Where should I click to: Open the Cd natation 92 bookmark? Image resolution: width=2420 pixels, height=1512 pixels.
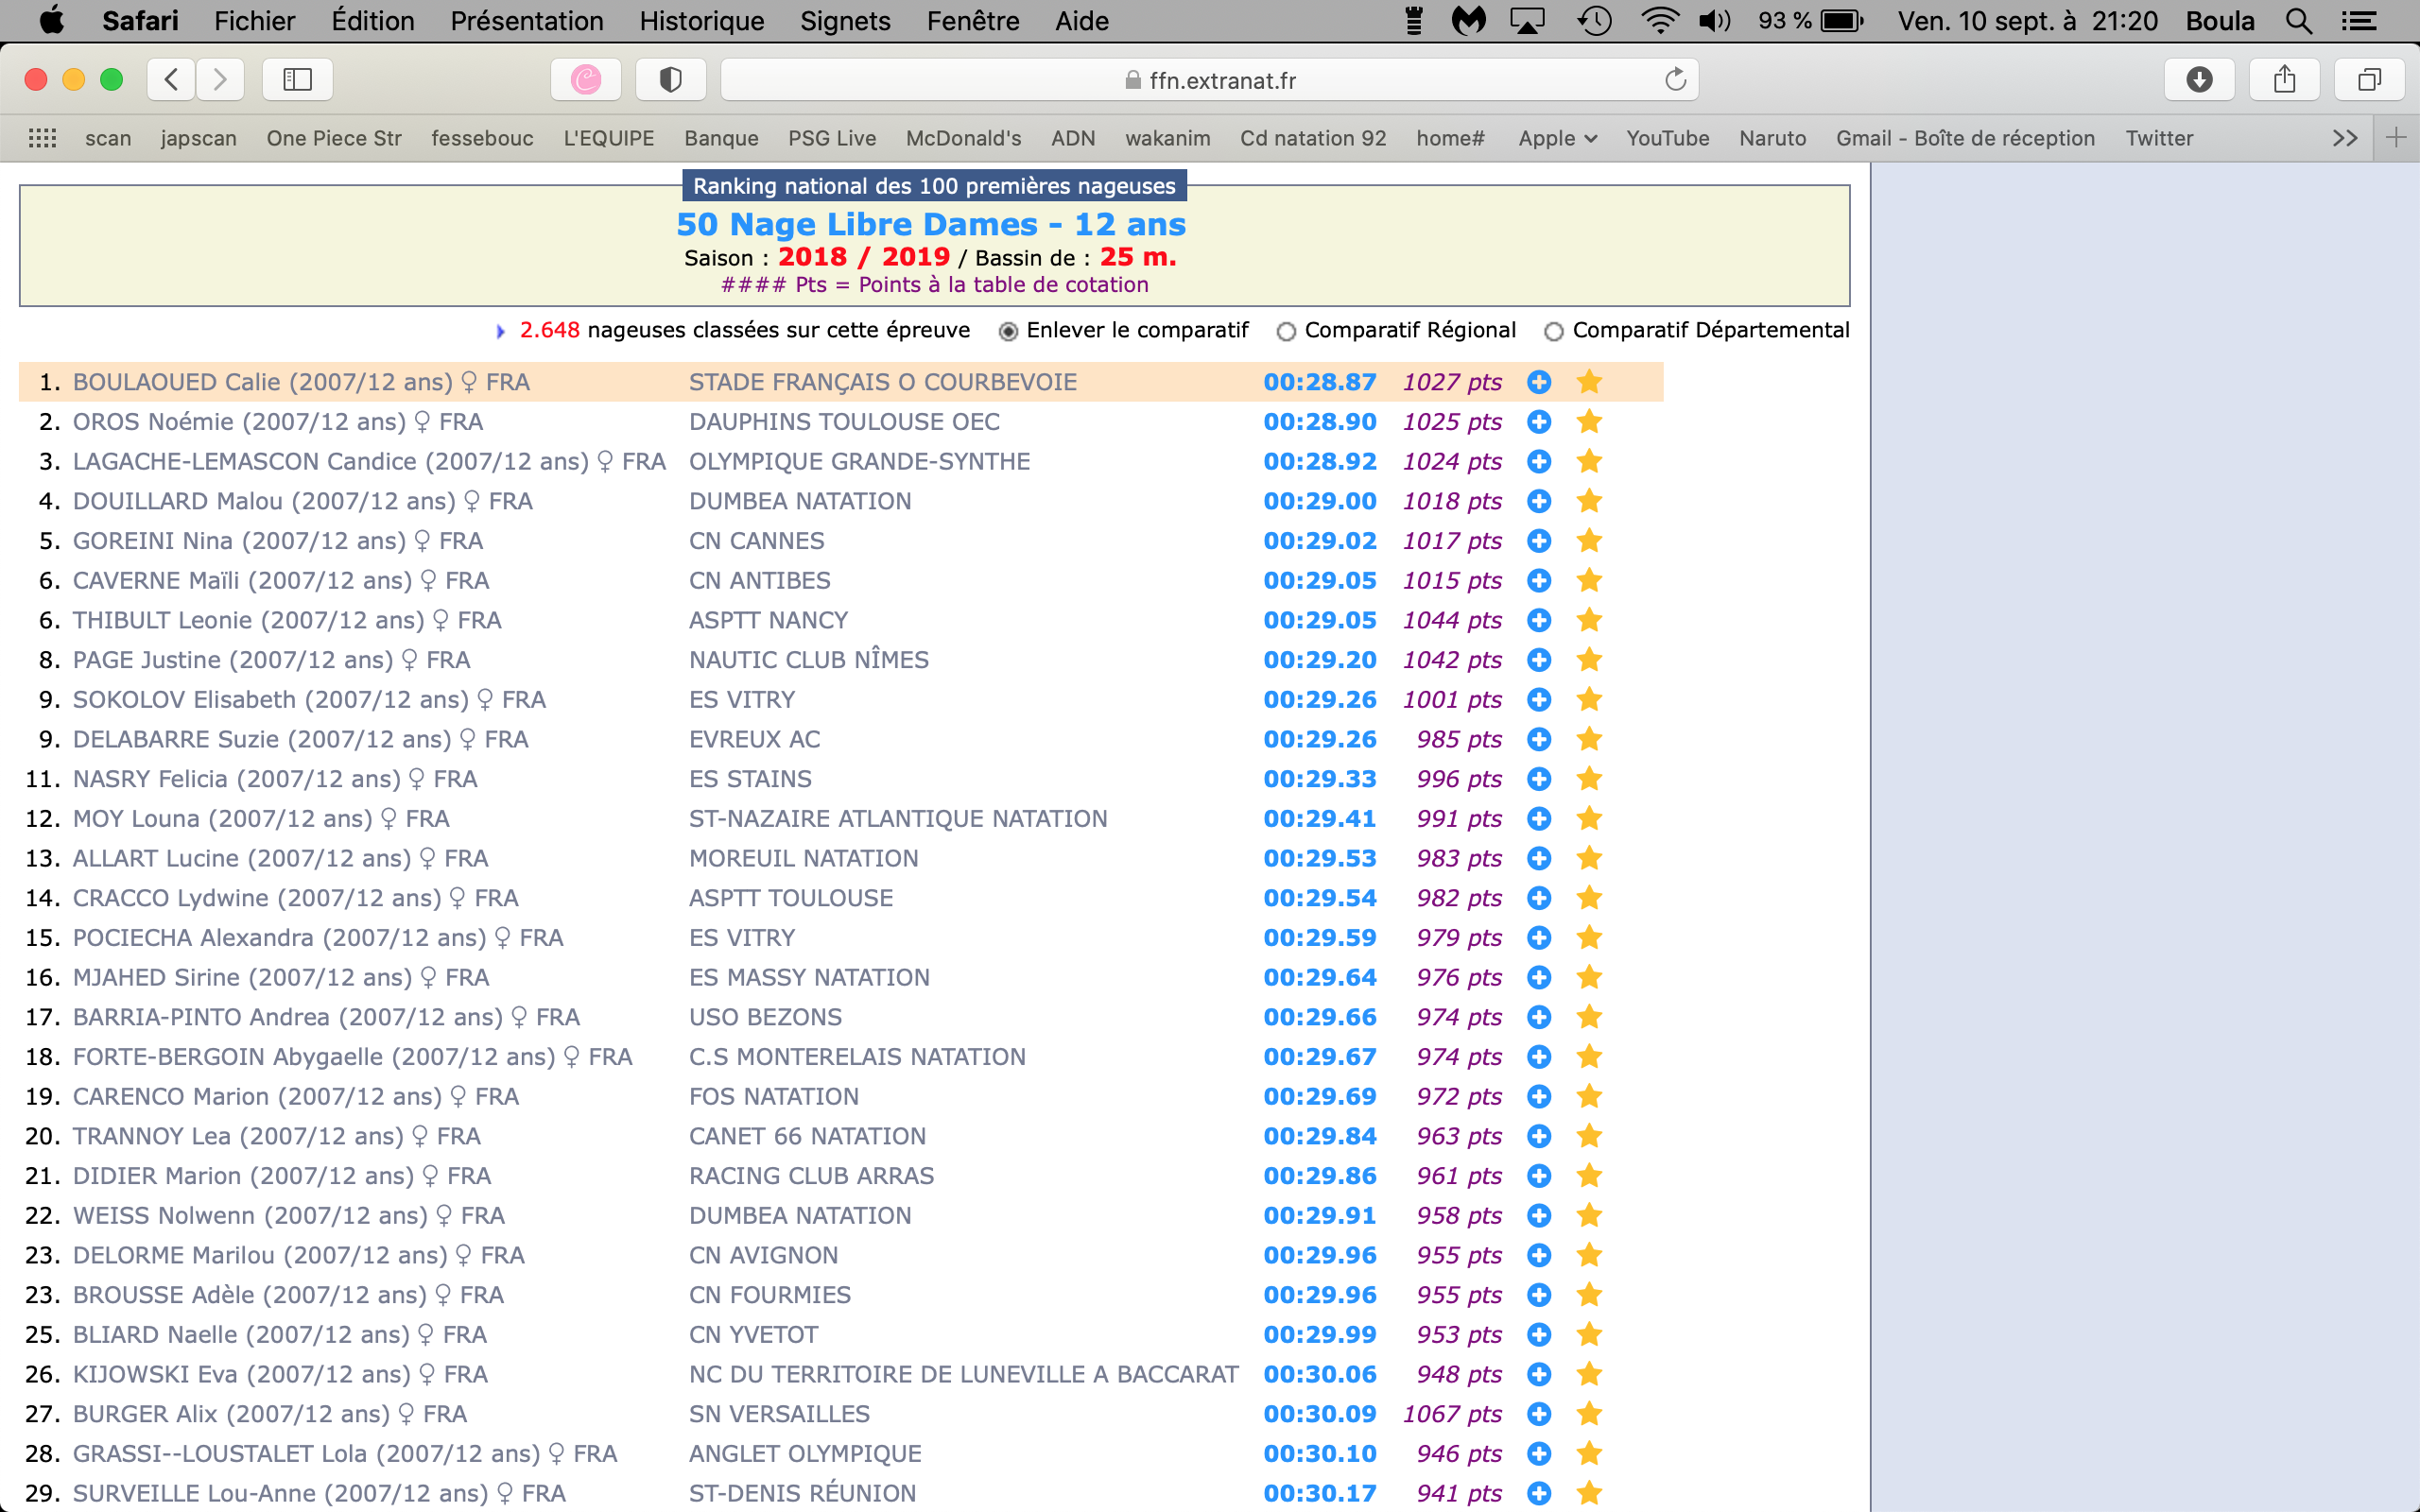(x=1313, y=138)
